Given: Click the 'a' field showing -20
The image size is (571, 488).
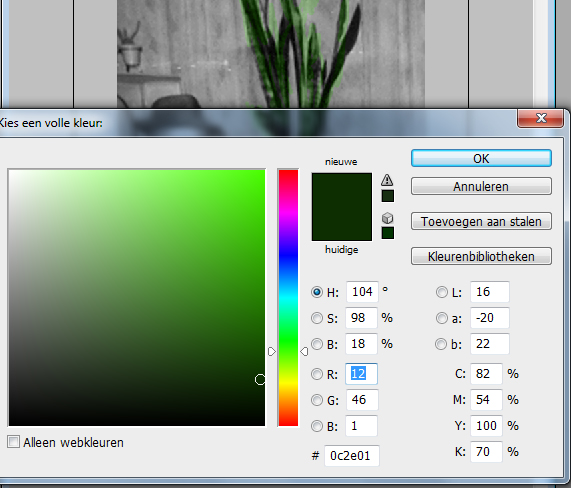Looking at the screenshot, I should tap(490, 318).
